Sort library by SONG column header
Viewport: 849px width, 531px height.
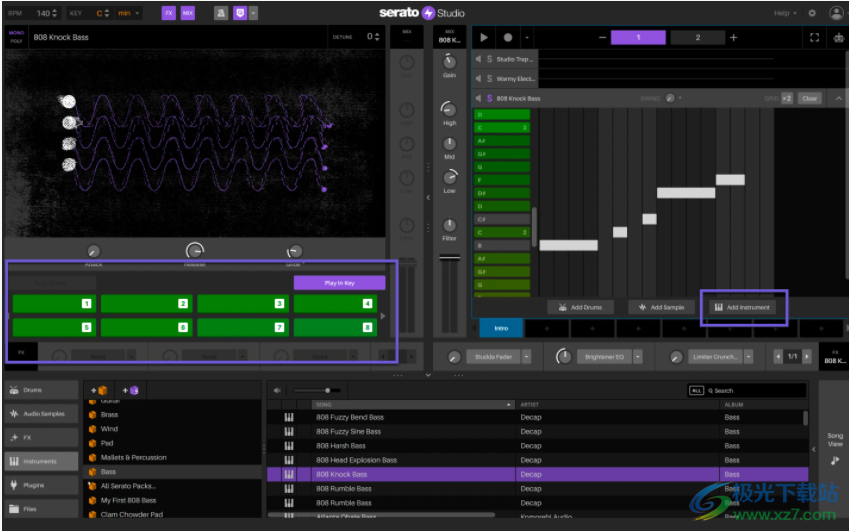click(x=414, y=404)
